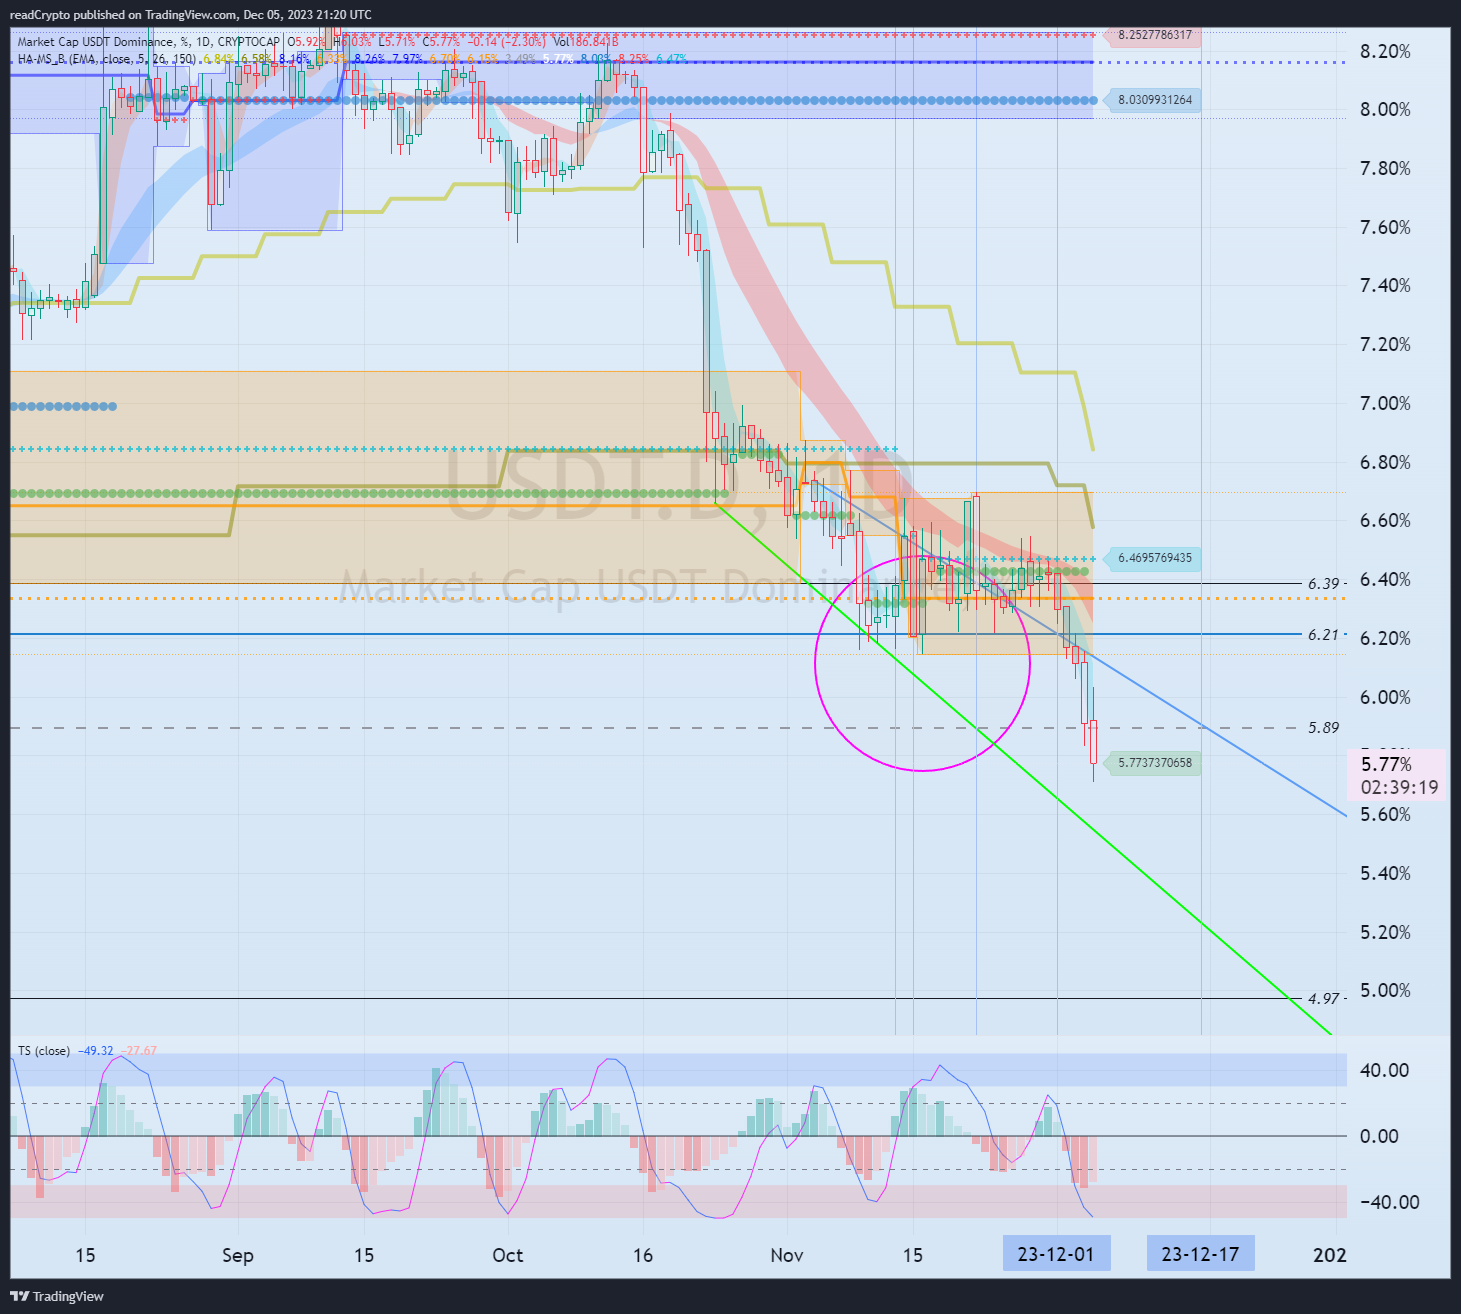The height and width of the screenshot is (1314, 1461).
Task: Click the 6.39 horizontal line label
Action: (1323, 583)
